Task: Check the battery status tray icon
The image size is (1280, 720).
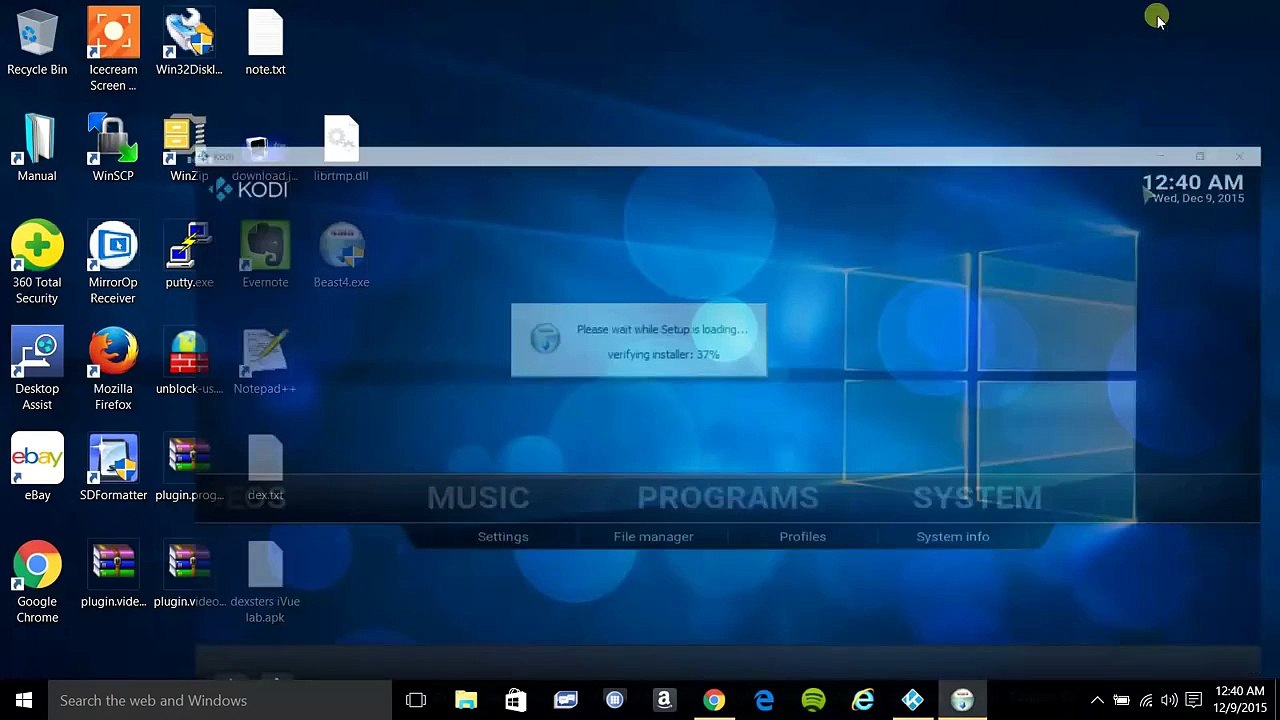Action: 1121,700
